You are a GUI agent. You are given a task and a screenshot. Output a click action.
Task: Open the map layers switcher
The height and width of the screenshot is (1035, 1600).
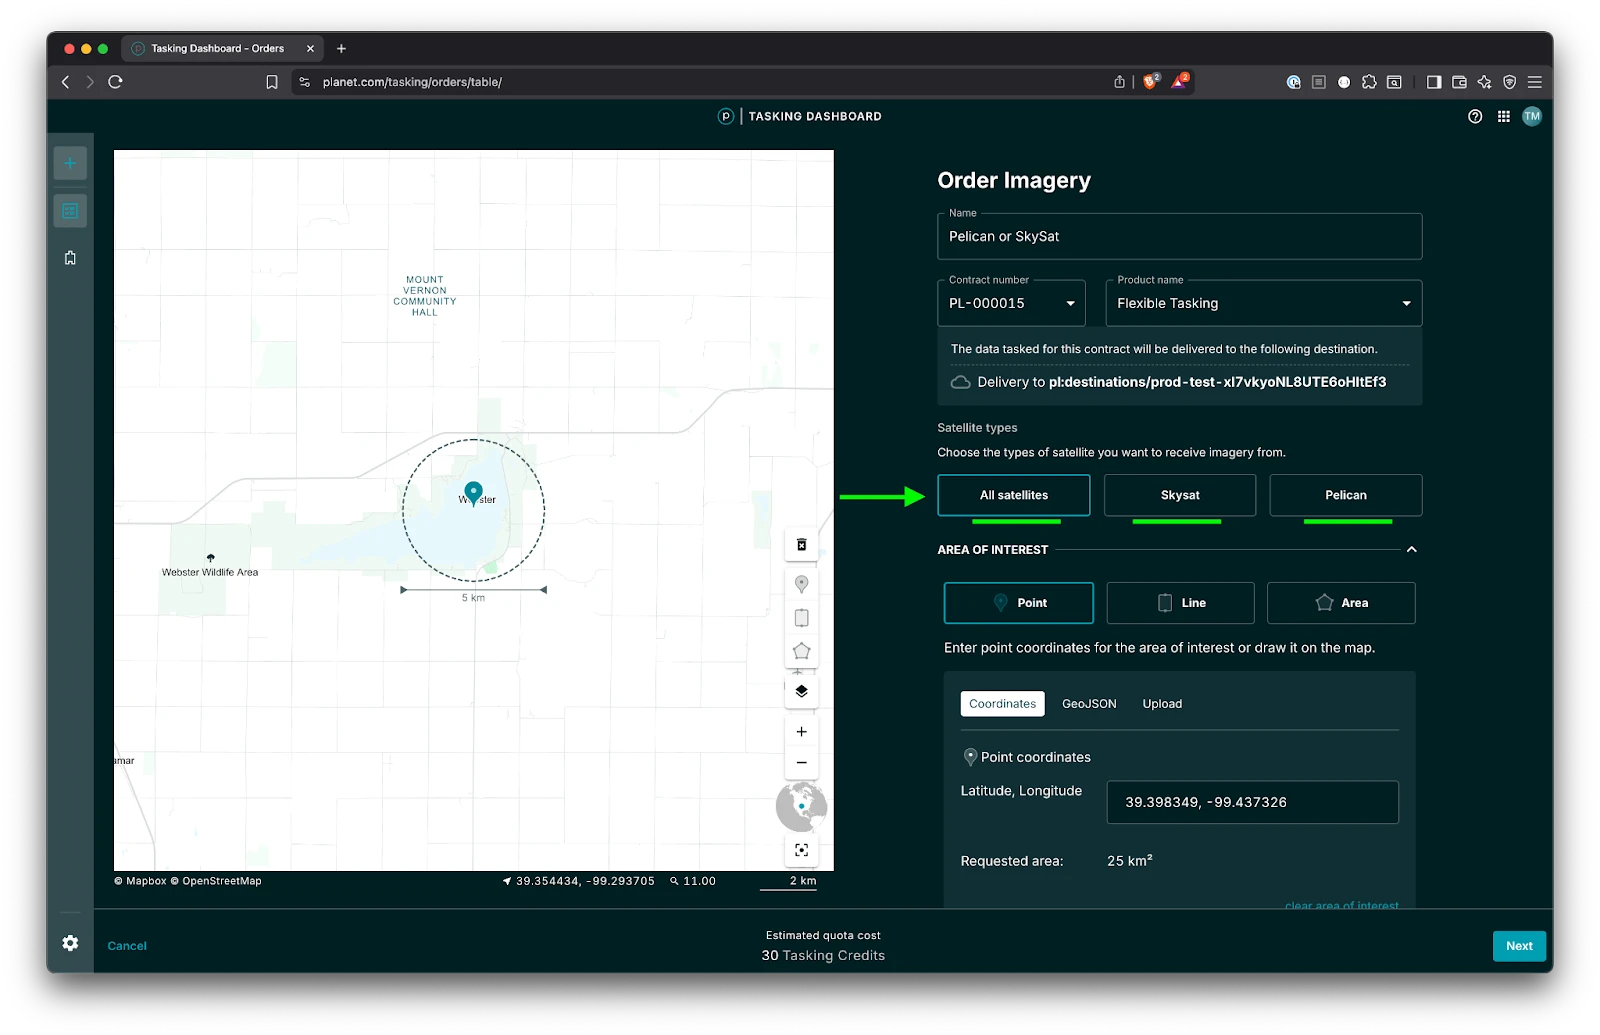(x=801, y=691)
